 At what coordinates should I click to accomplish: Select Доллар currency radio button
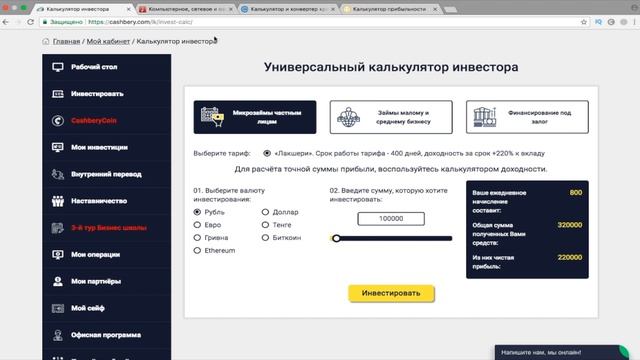point(265,212)
